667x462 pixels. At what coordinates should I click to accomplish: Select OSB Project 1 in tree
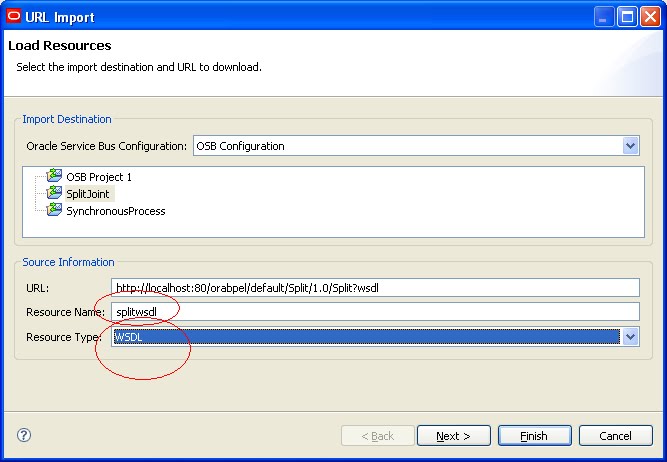pos(99,177)
